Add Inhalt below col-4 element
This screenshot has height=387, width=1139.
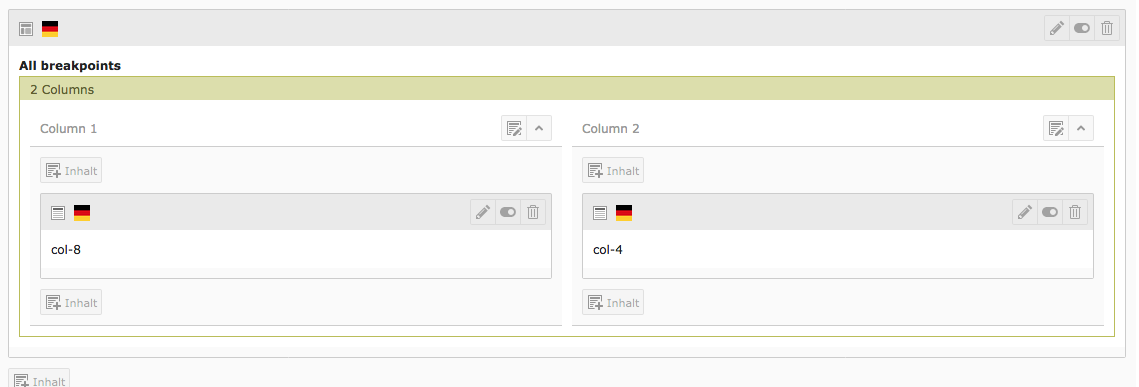pyautogui.click(x=613, y=302)
